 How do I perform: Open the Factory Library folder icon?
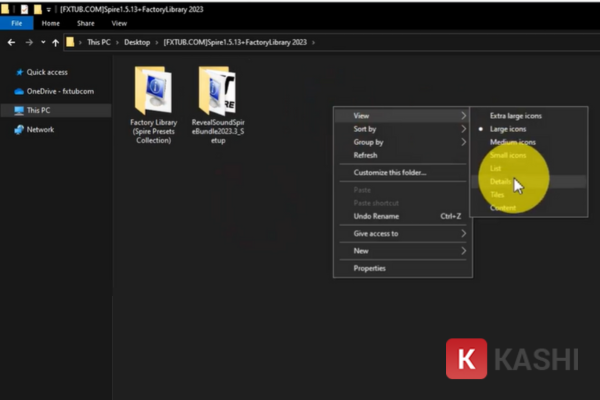(x=153, y=93)
